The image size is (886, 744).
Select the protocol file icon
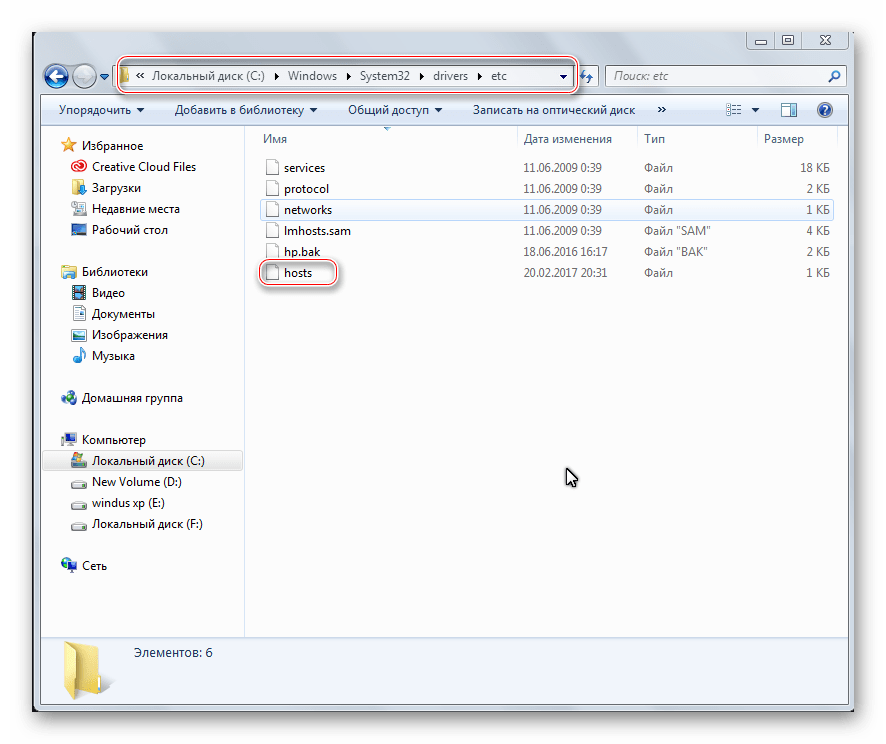pos(272,188)
